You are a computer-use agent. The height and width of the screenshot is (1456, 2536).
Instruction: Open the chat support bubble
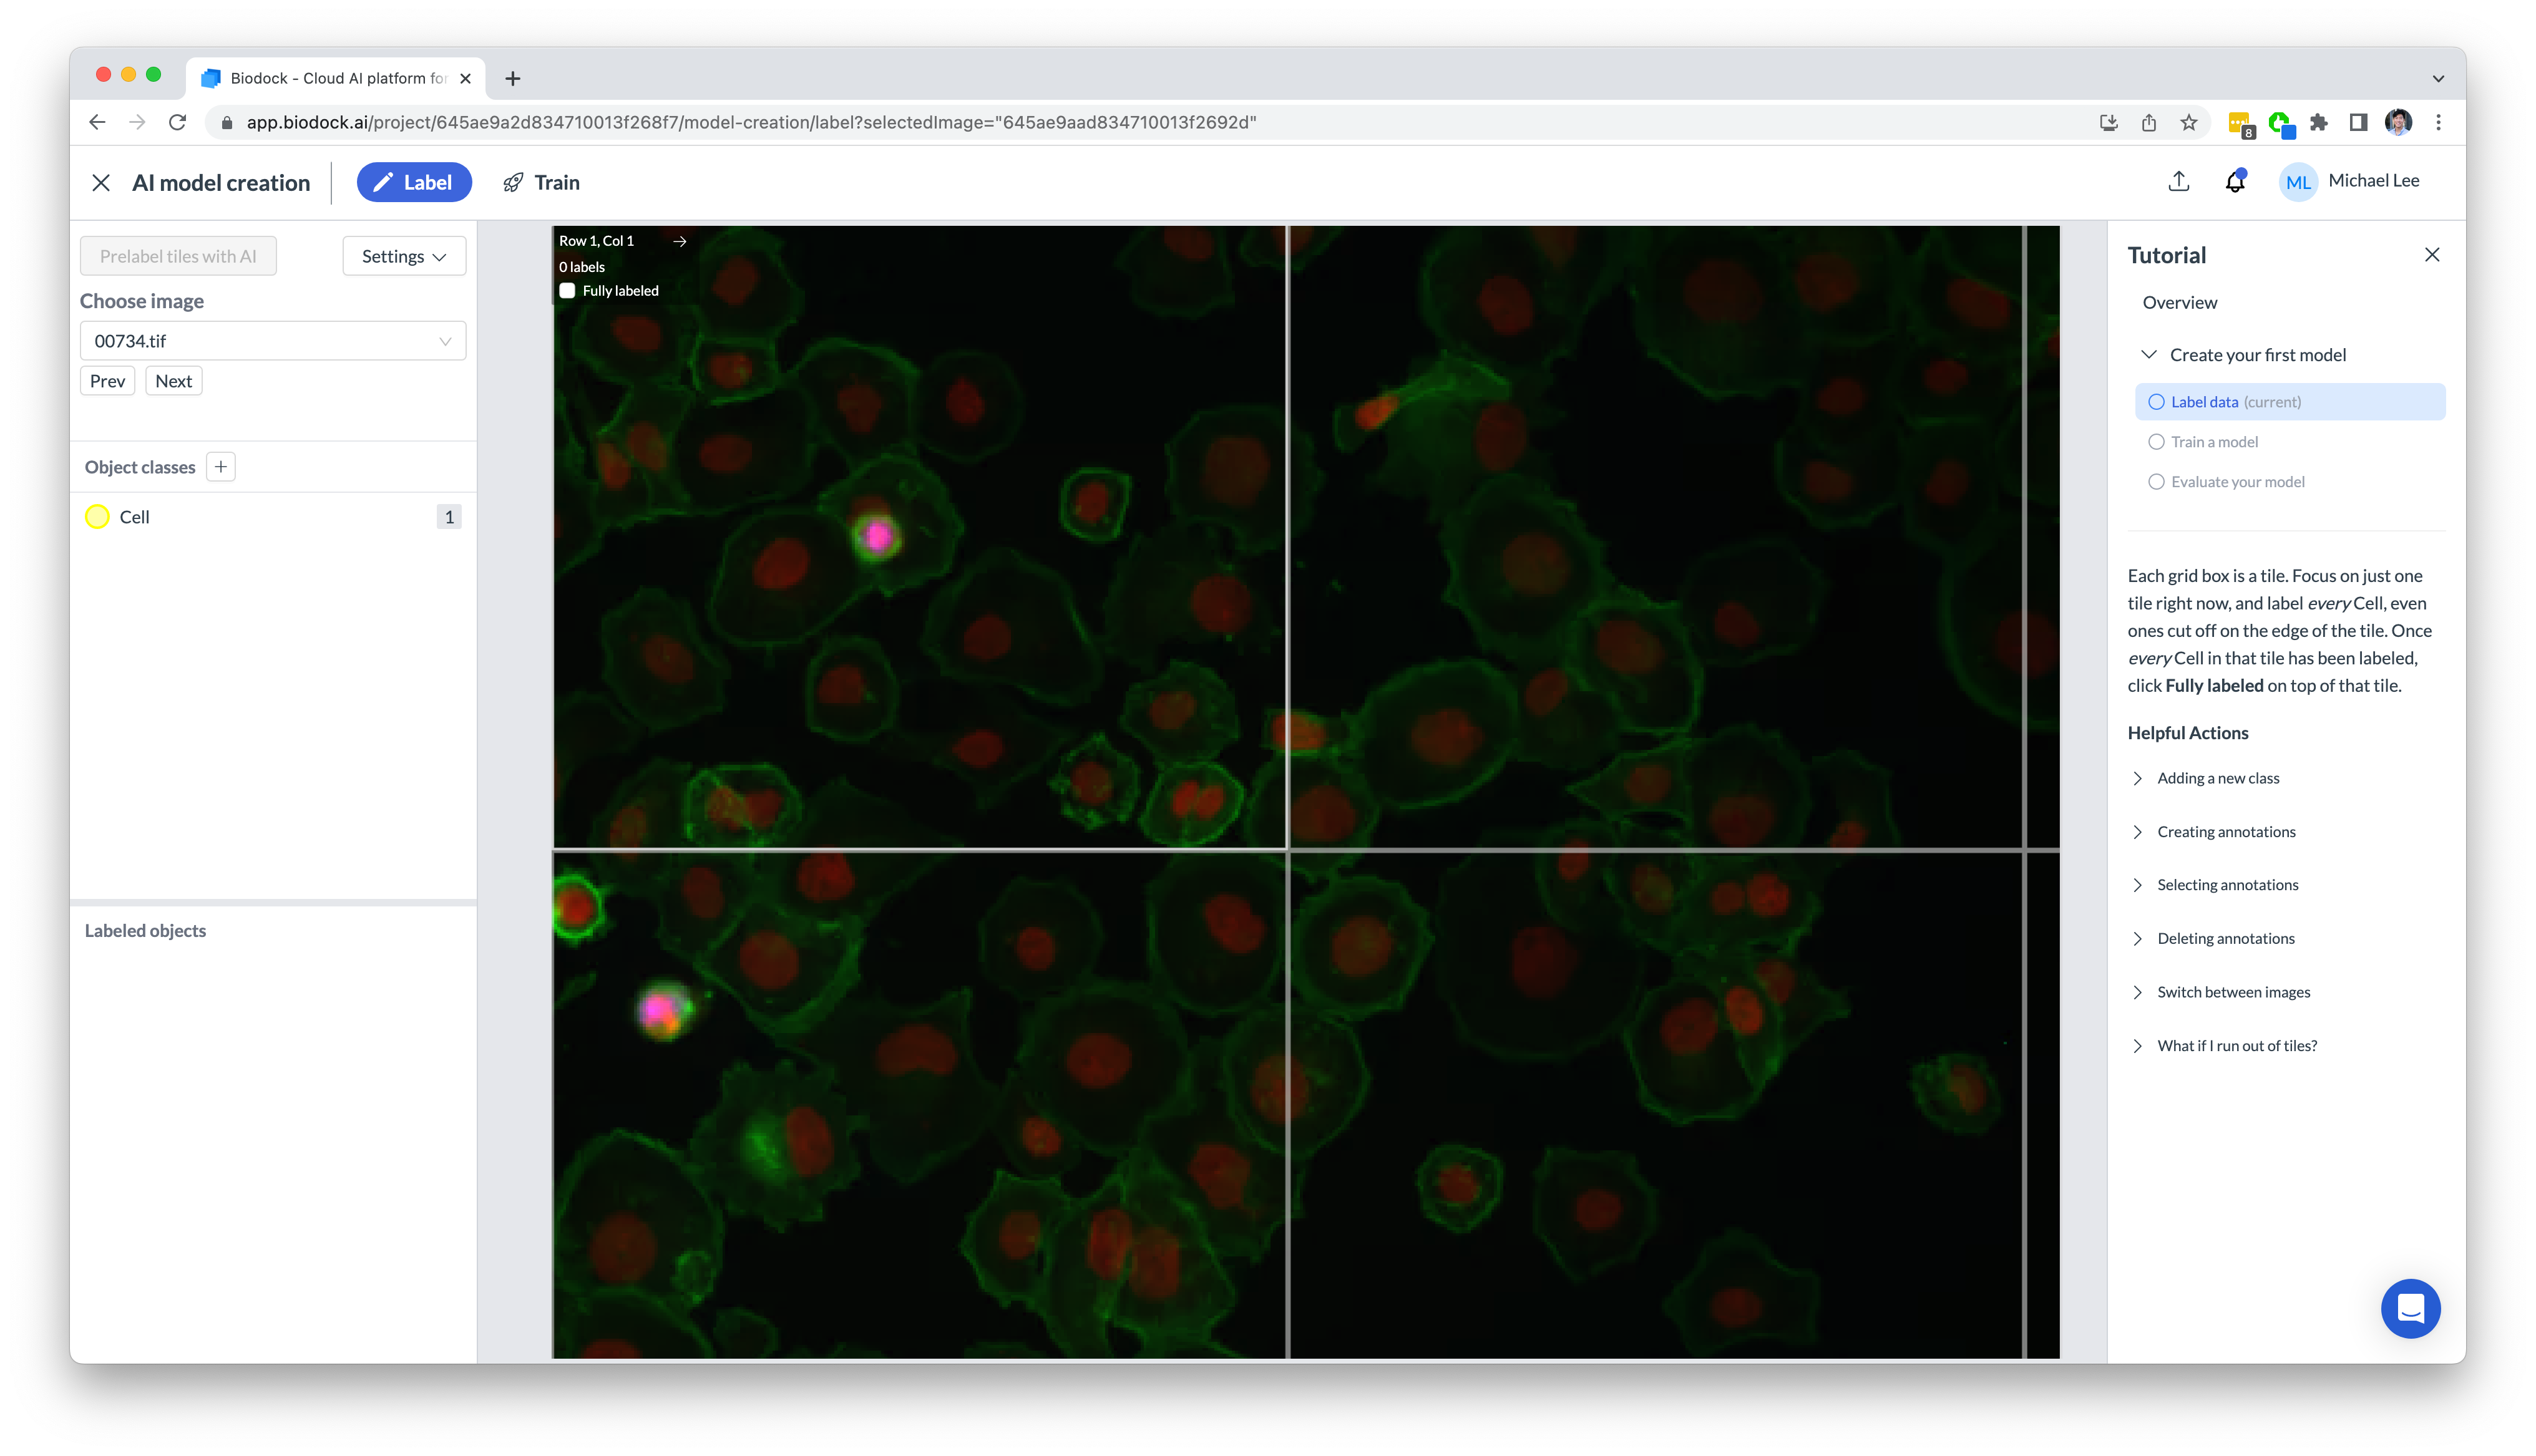tap(2410, 1308)
